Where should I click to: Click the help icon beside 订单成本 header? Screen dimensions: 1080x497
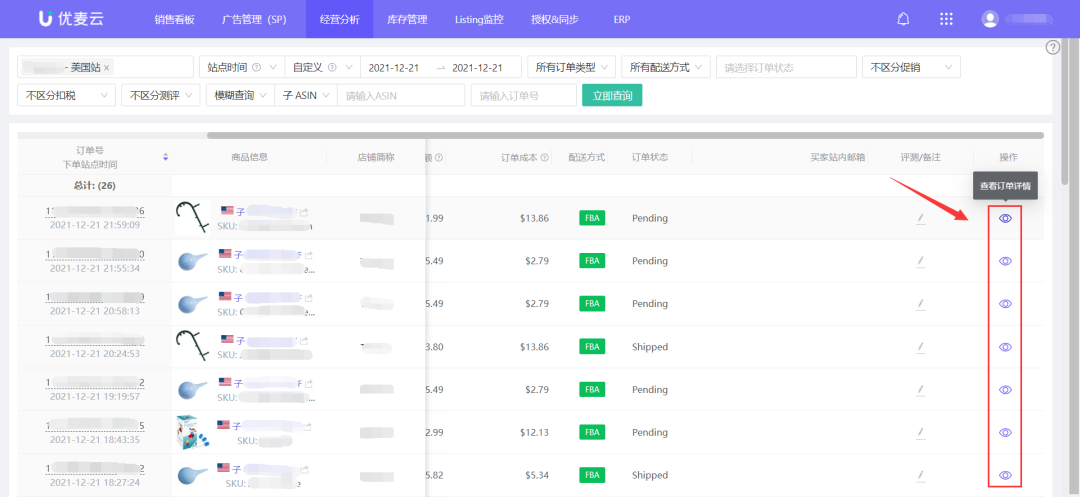click(x=545, y=158)
